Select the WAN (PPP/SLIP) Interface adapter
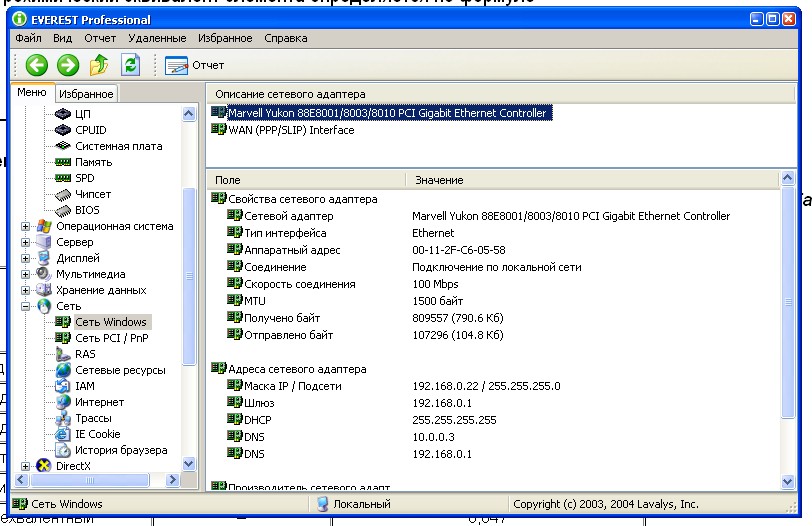This screenshot has width=812, height=526. coord(290,130)
